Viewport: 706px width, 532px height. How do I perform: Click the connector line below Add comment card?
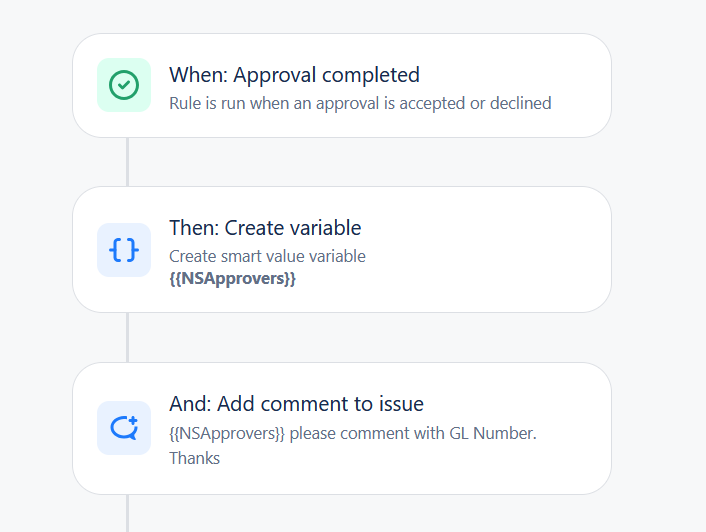click(127, 513)
